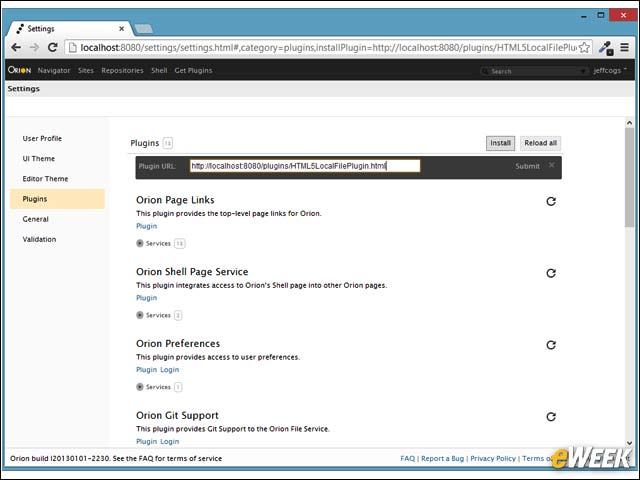This screenshot has height=480, width=640.
Task: Click the browser forward arrow
Action: pos(34,47)
